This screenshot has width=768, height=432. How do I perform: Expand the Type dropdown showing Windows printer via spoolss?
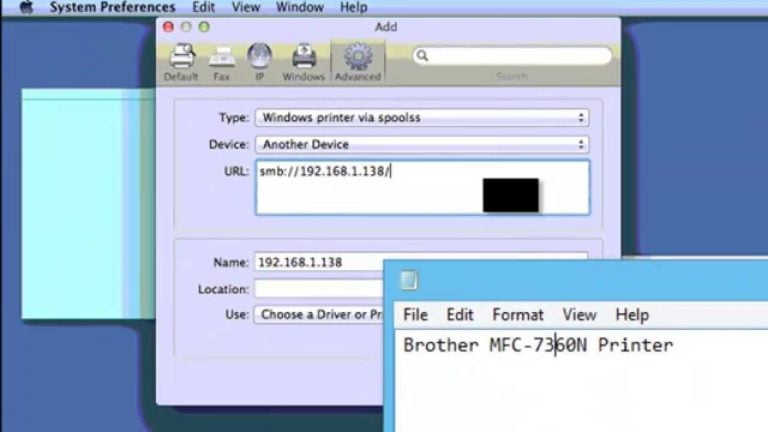(422, 118)
